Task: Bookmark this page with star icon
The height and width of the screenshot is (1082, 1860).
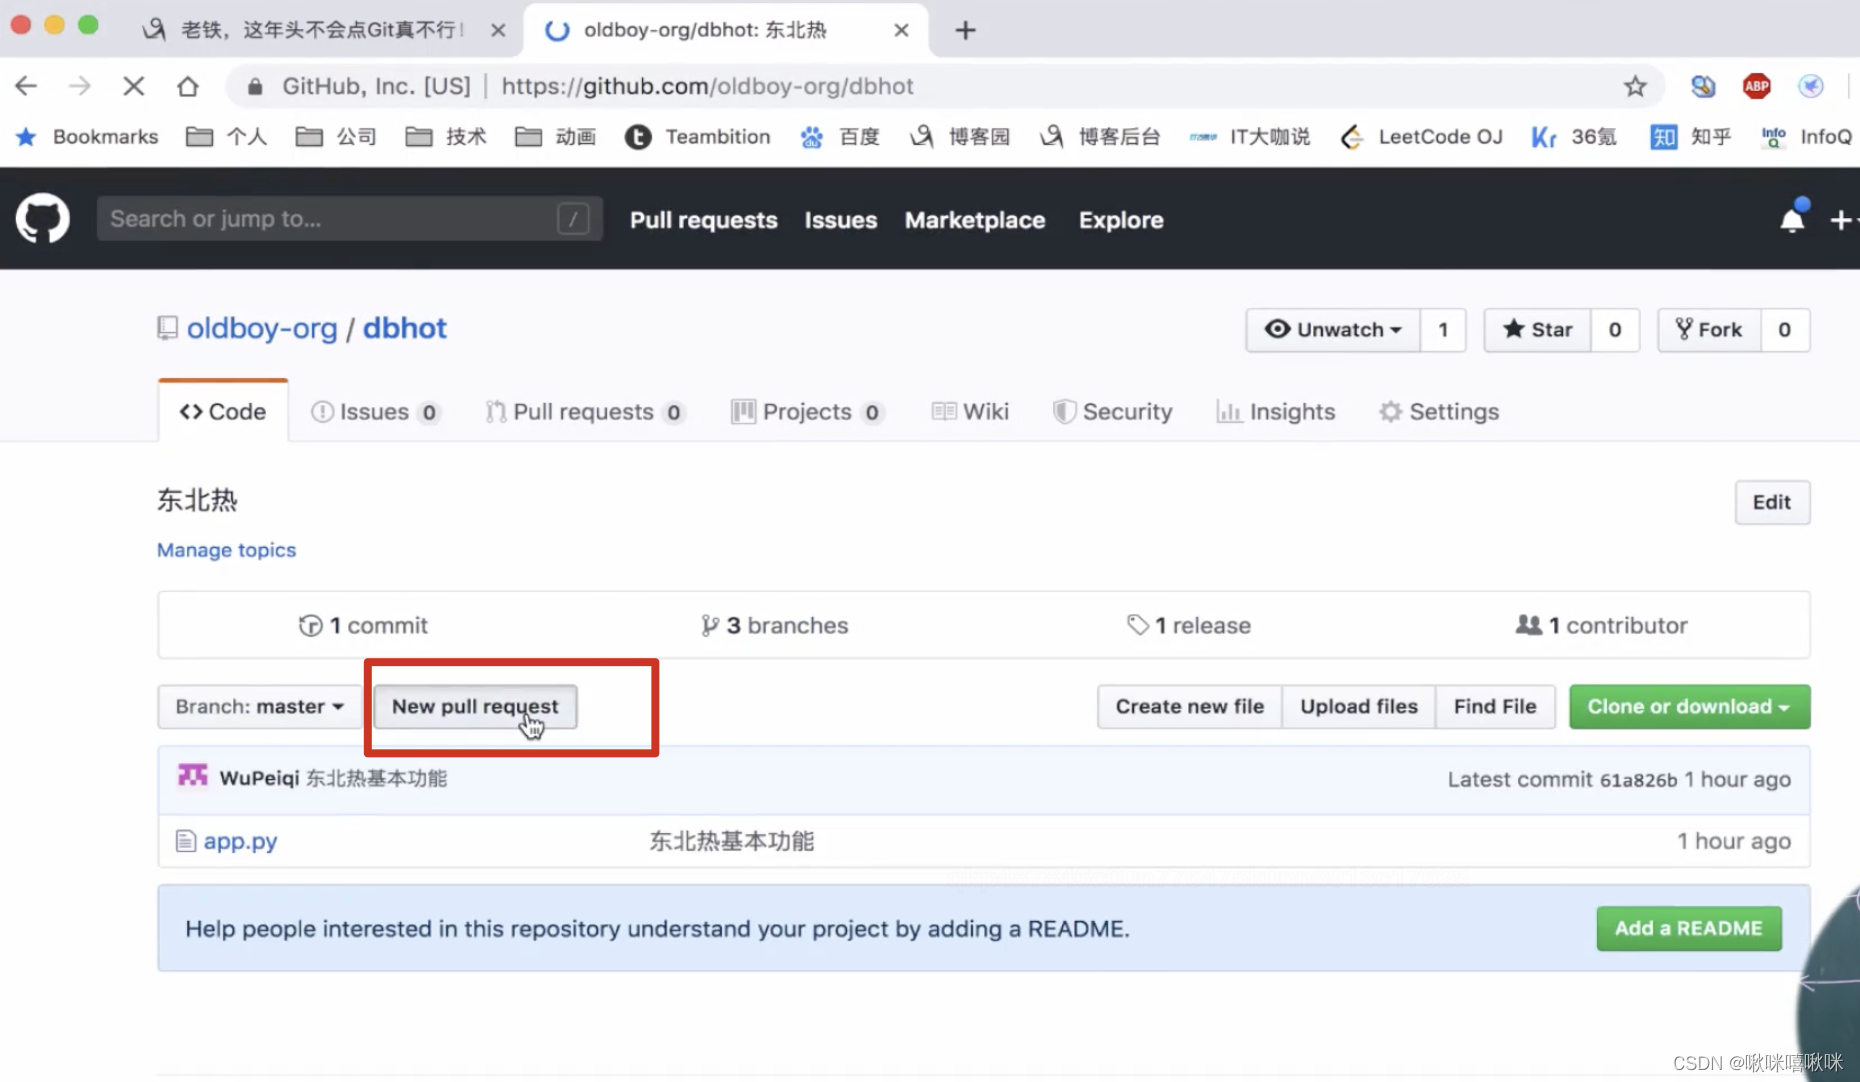Action: (x=1635, y=86)
